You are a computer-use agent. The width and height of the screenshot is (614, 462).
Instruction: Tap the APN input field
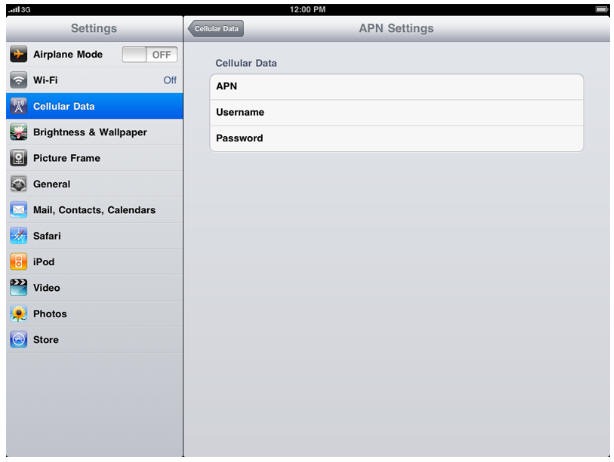[x=397, y=87]
